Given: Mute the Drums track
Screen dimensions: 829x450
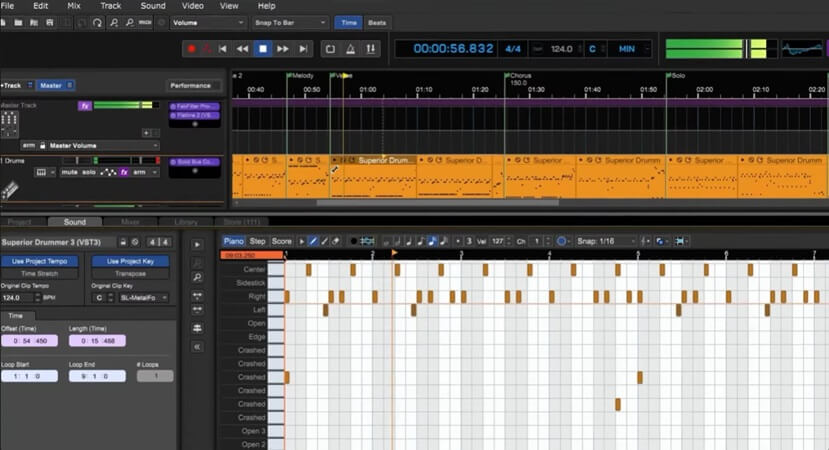Looking at the screenshot, I should (69, 172).
